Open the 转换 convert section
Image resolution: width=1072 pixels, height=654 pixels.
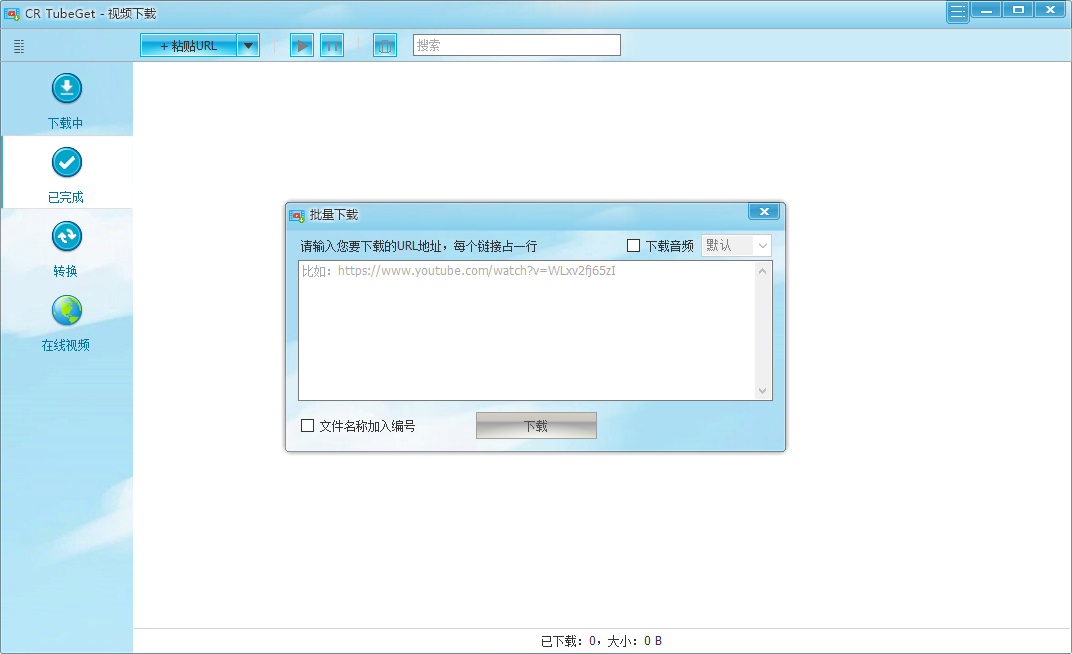(66, 247)
